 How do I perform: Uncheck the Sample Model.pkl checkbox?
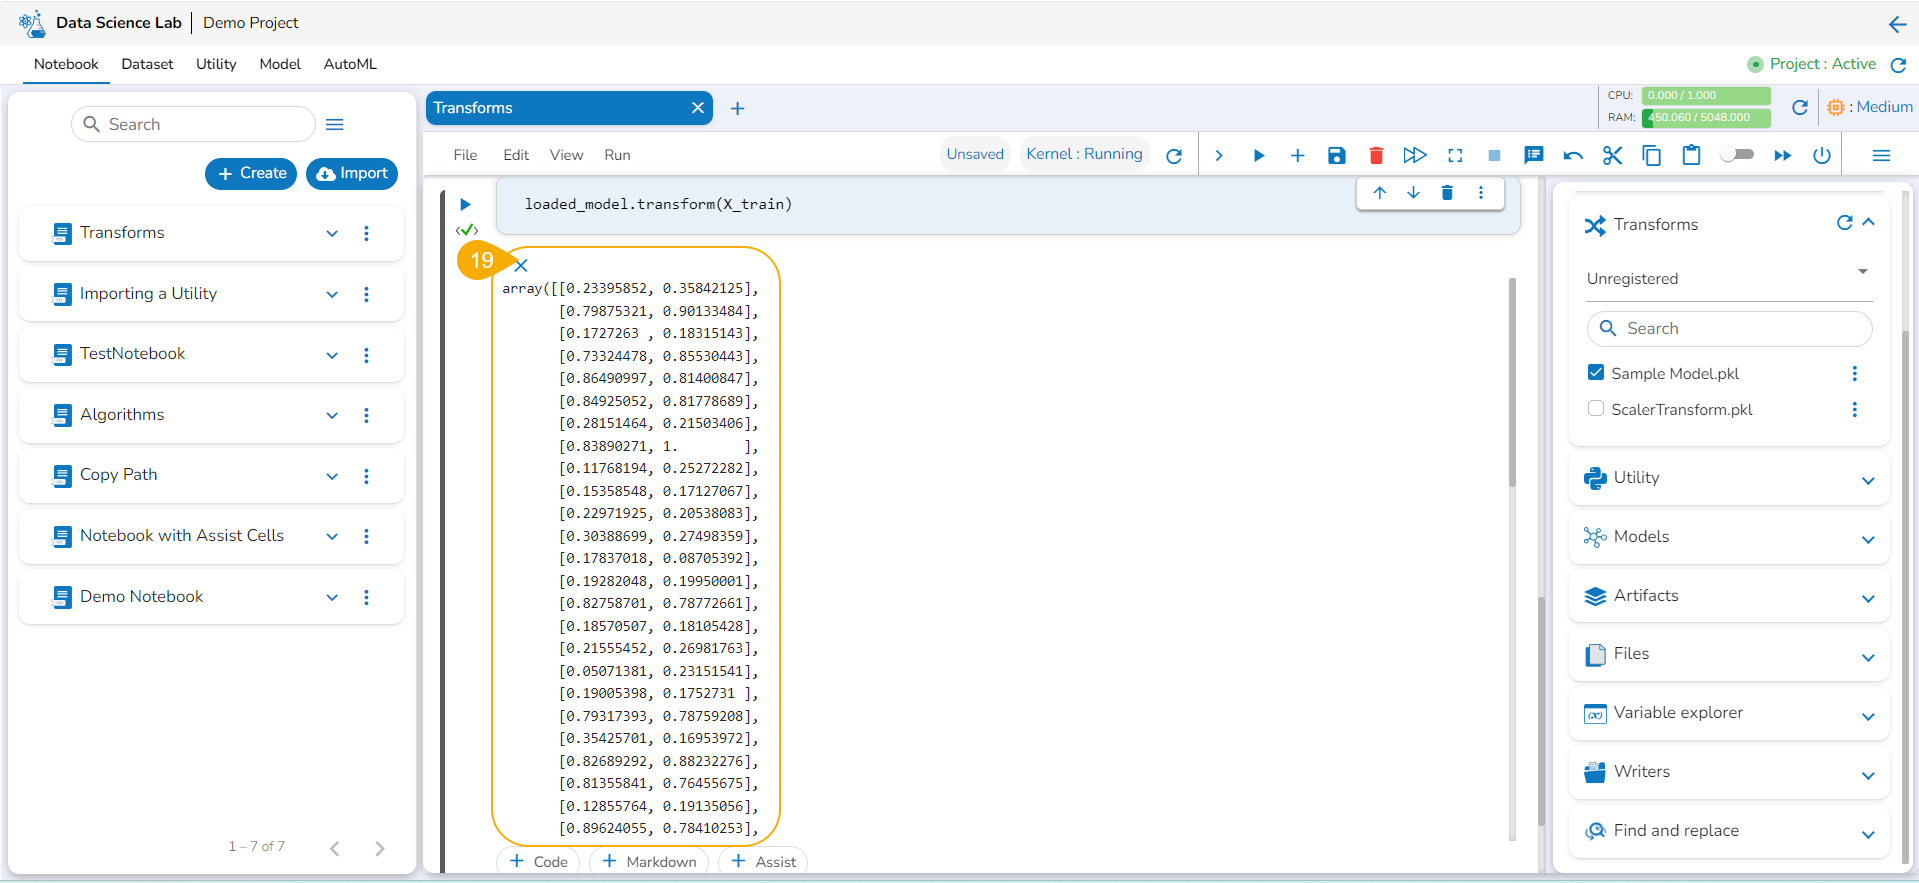pyautogui.click(x=1596, y=372)
